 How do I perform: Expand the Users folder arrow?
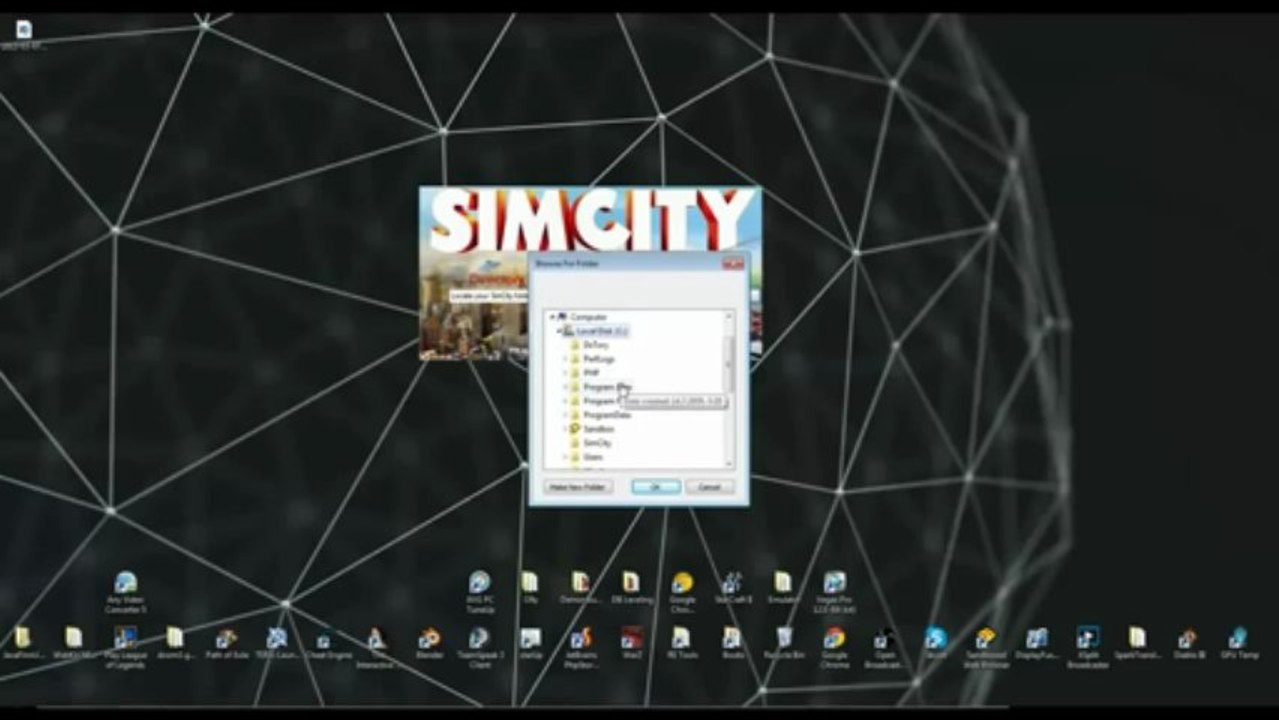(x=565, y=457)
